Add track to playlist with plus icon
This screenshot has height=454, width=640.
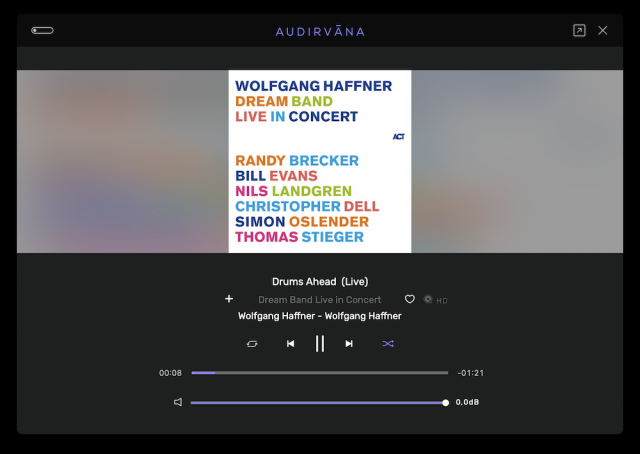pyautogui.click(x=229, y=299)
